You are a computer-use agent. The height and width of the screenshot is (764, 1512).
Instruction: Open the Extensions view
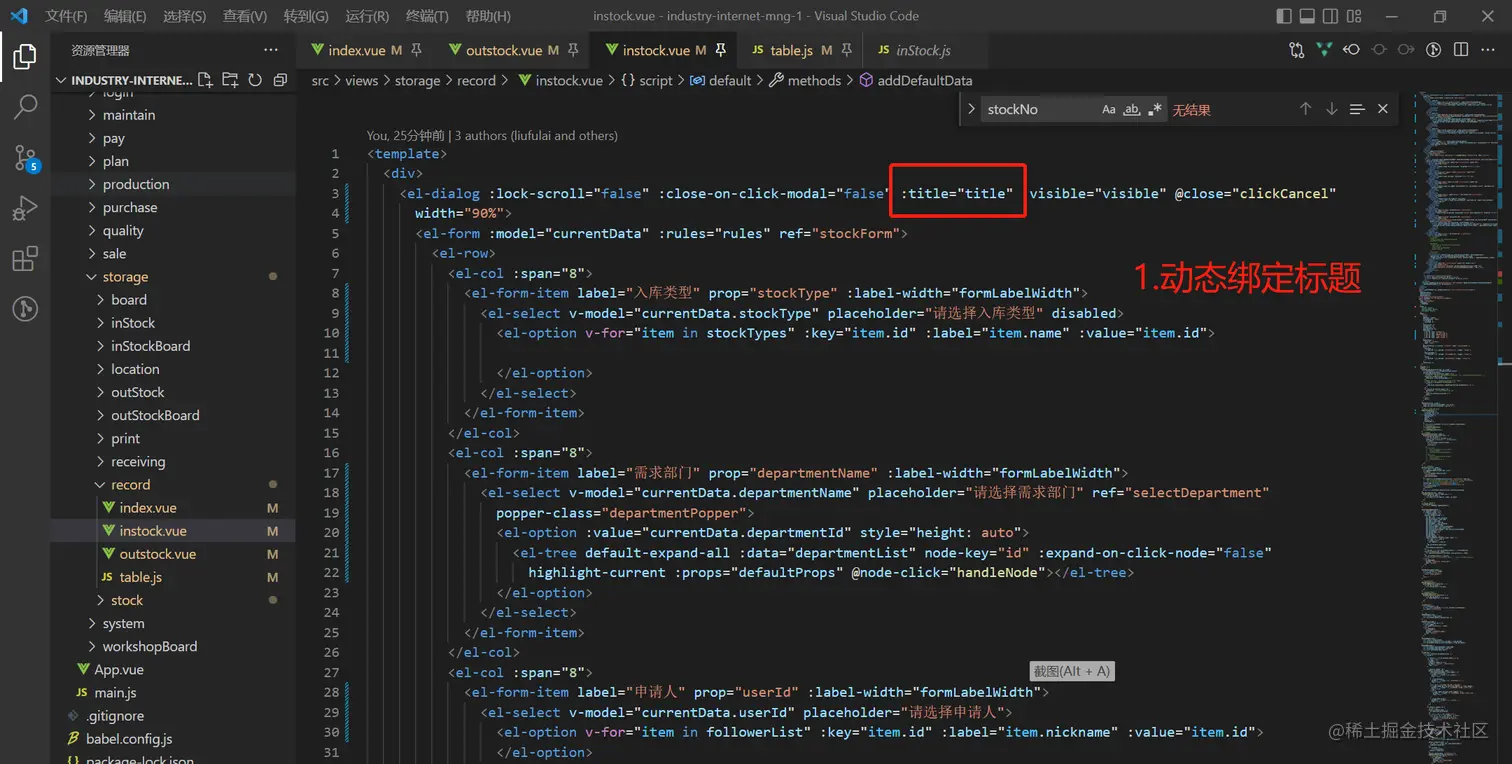tap(25, 259)
